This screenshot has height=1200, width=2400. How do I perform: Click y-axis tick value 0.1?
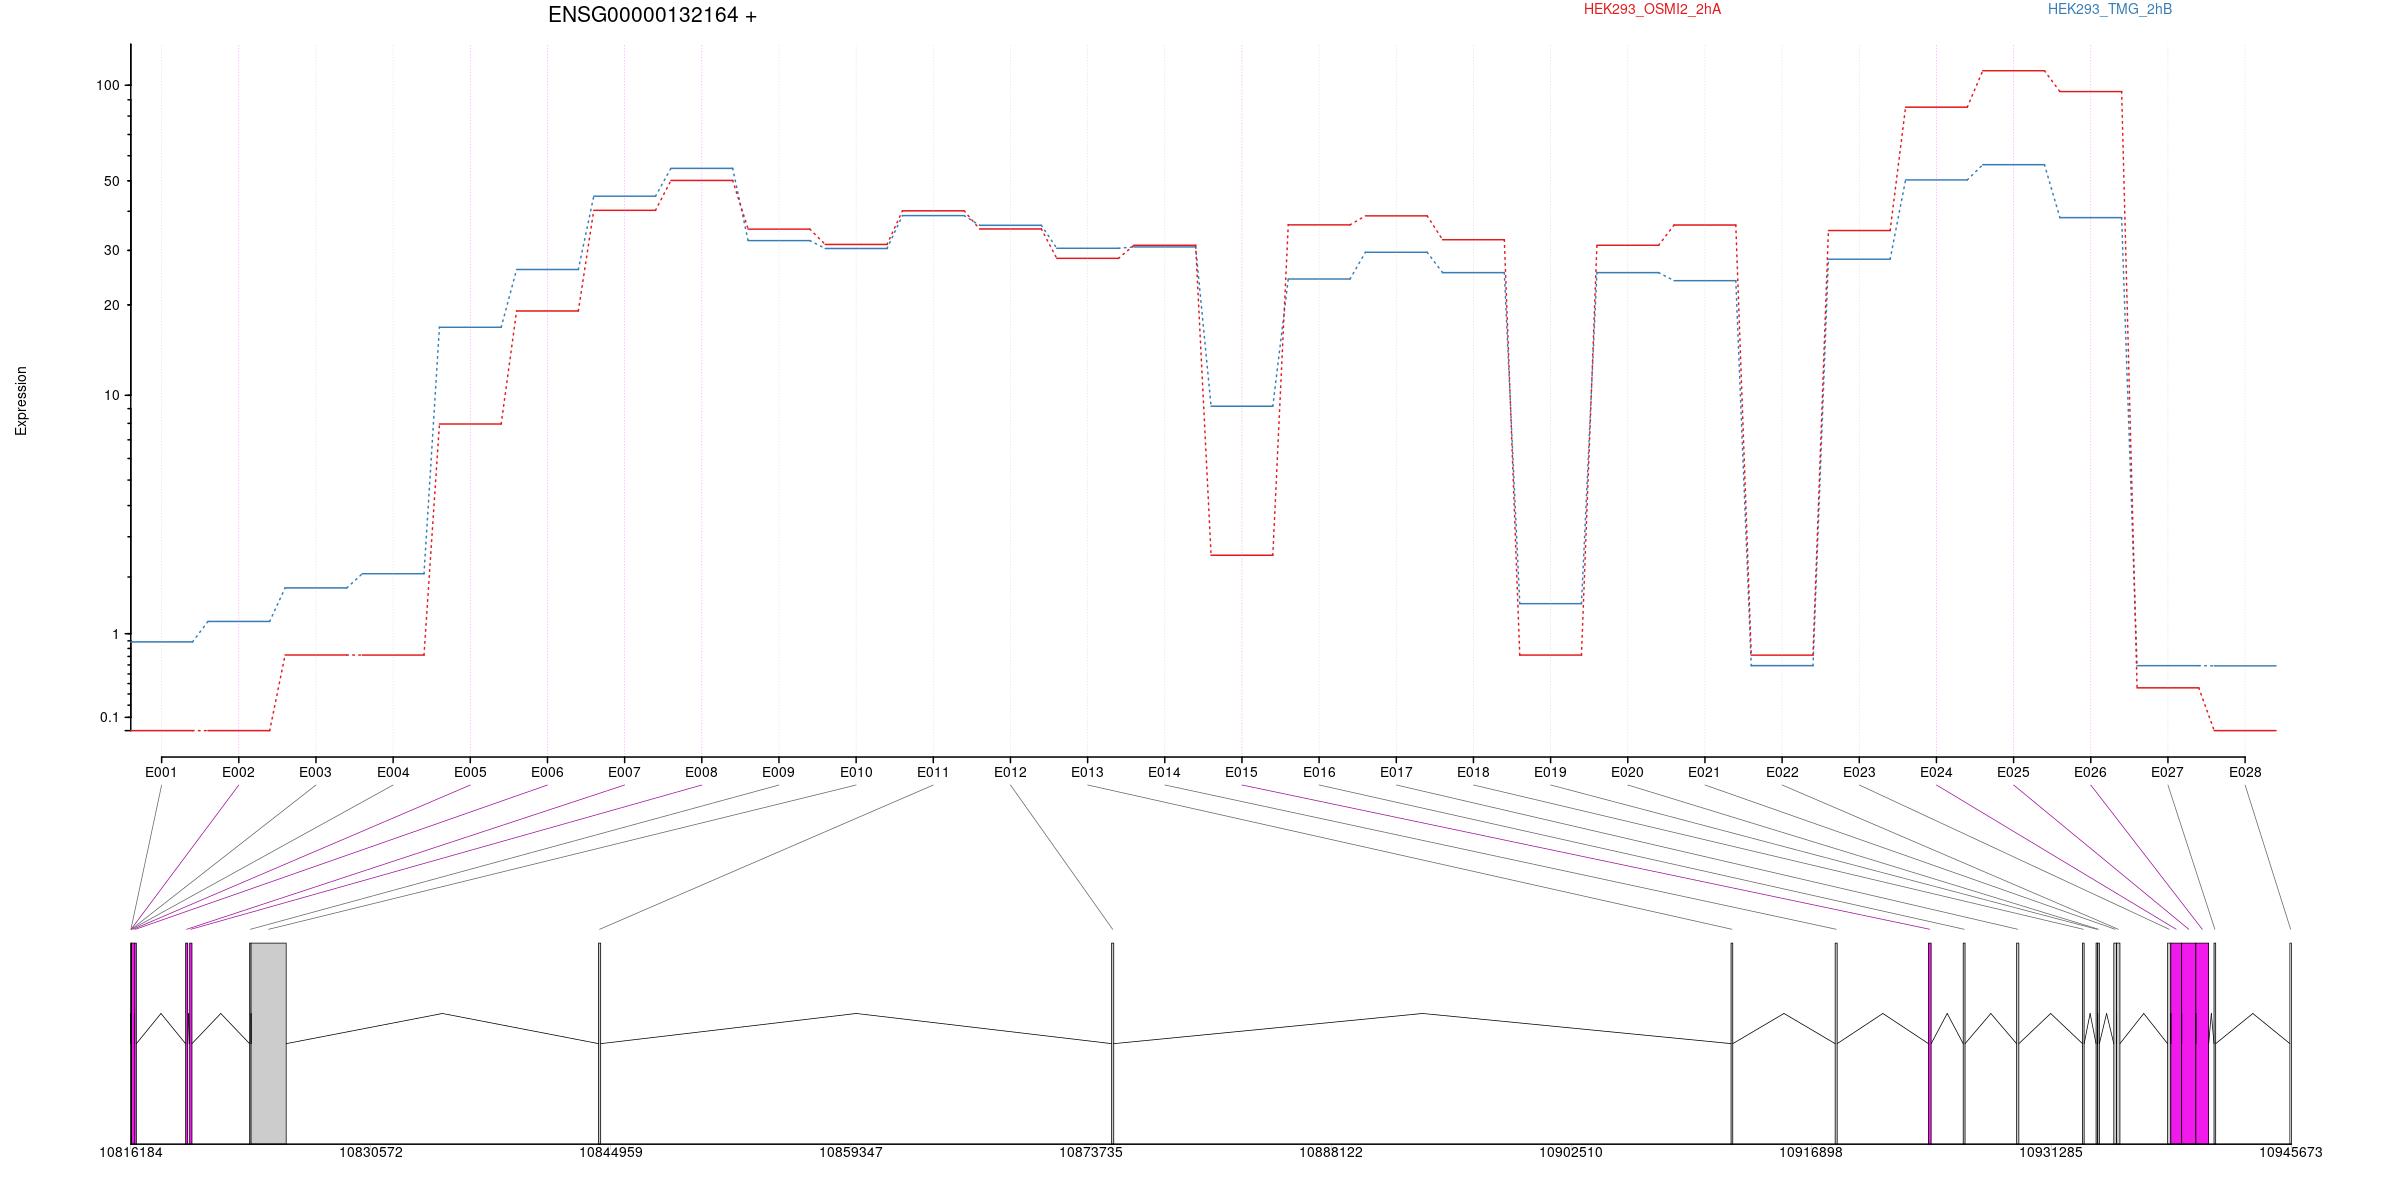(x=109, y=717)
